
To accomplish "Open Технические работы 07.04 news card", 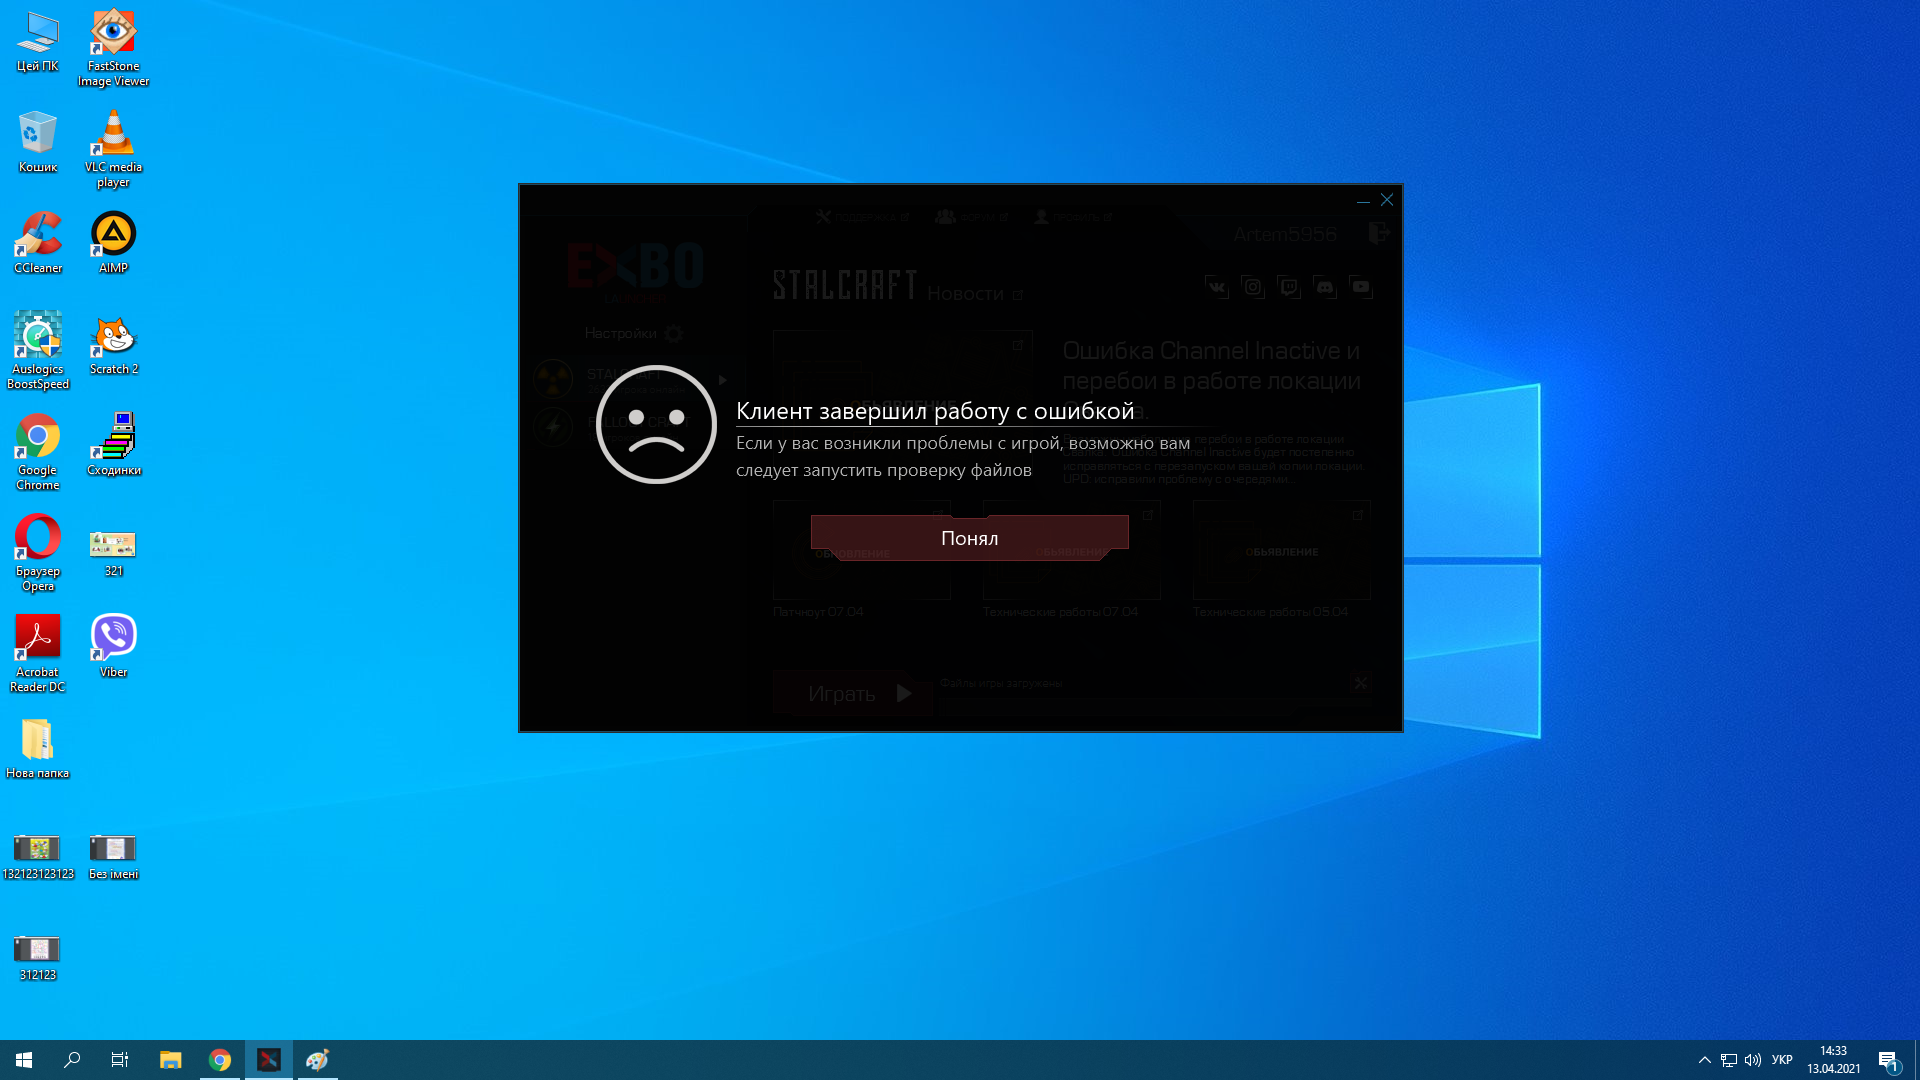I will tap(1071, 560).
